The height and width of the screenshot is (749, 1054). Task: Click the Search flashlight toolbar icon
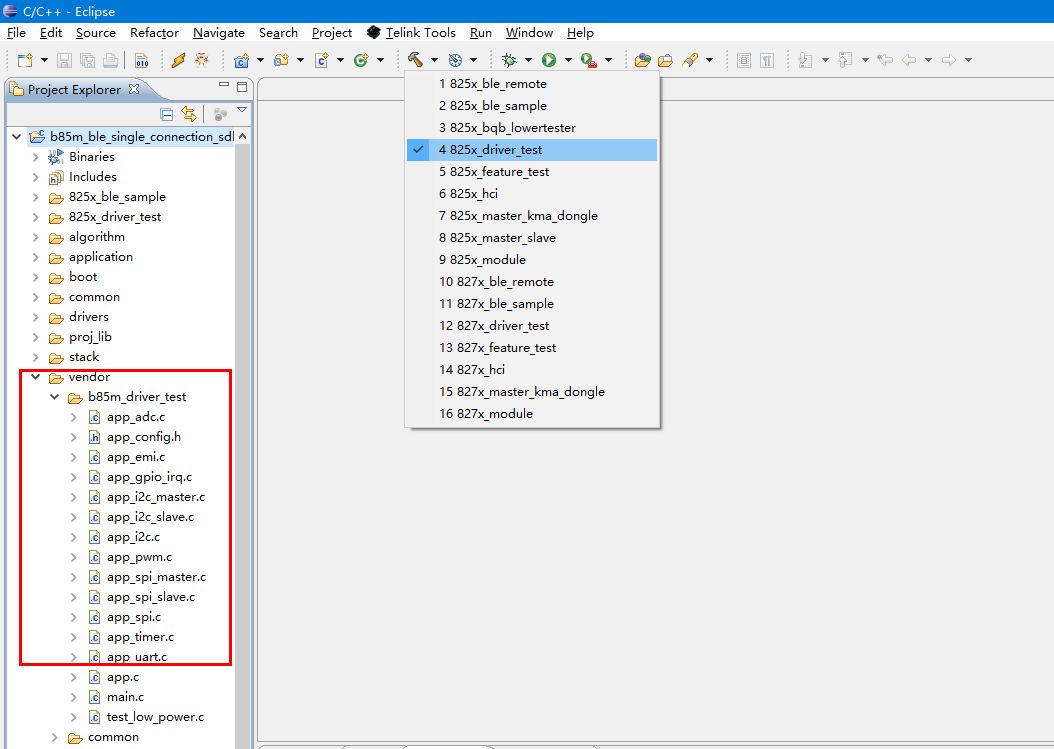(690, 60)
